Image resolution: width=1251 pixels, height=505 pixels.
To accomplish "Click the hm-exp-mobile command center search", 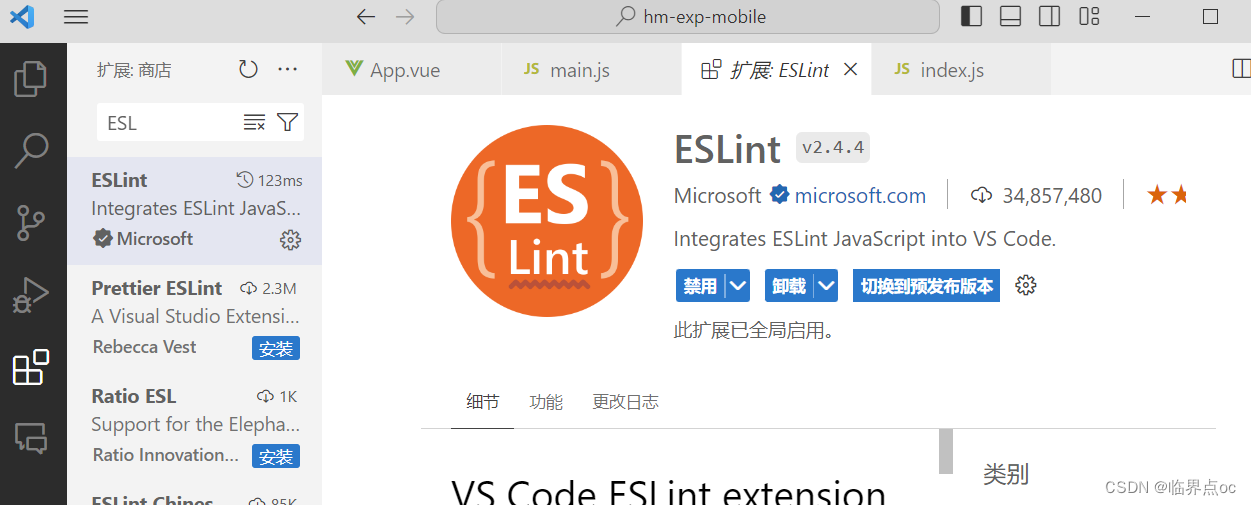I will tap(688, 17).
